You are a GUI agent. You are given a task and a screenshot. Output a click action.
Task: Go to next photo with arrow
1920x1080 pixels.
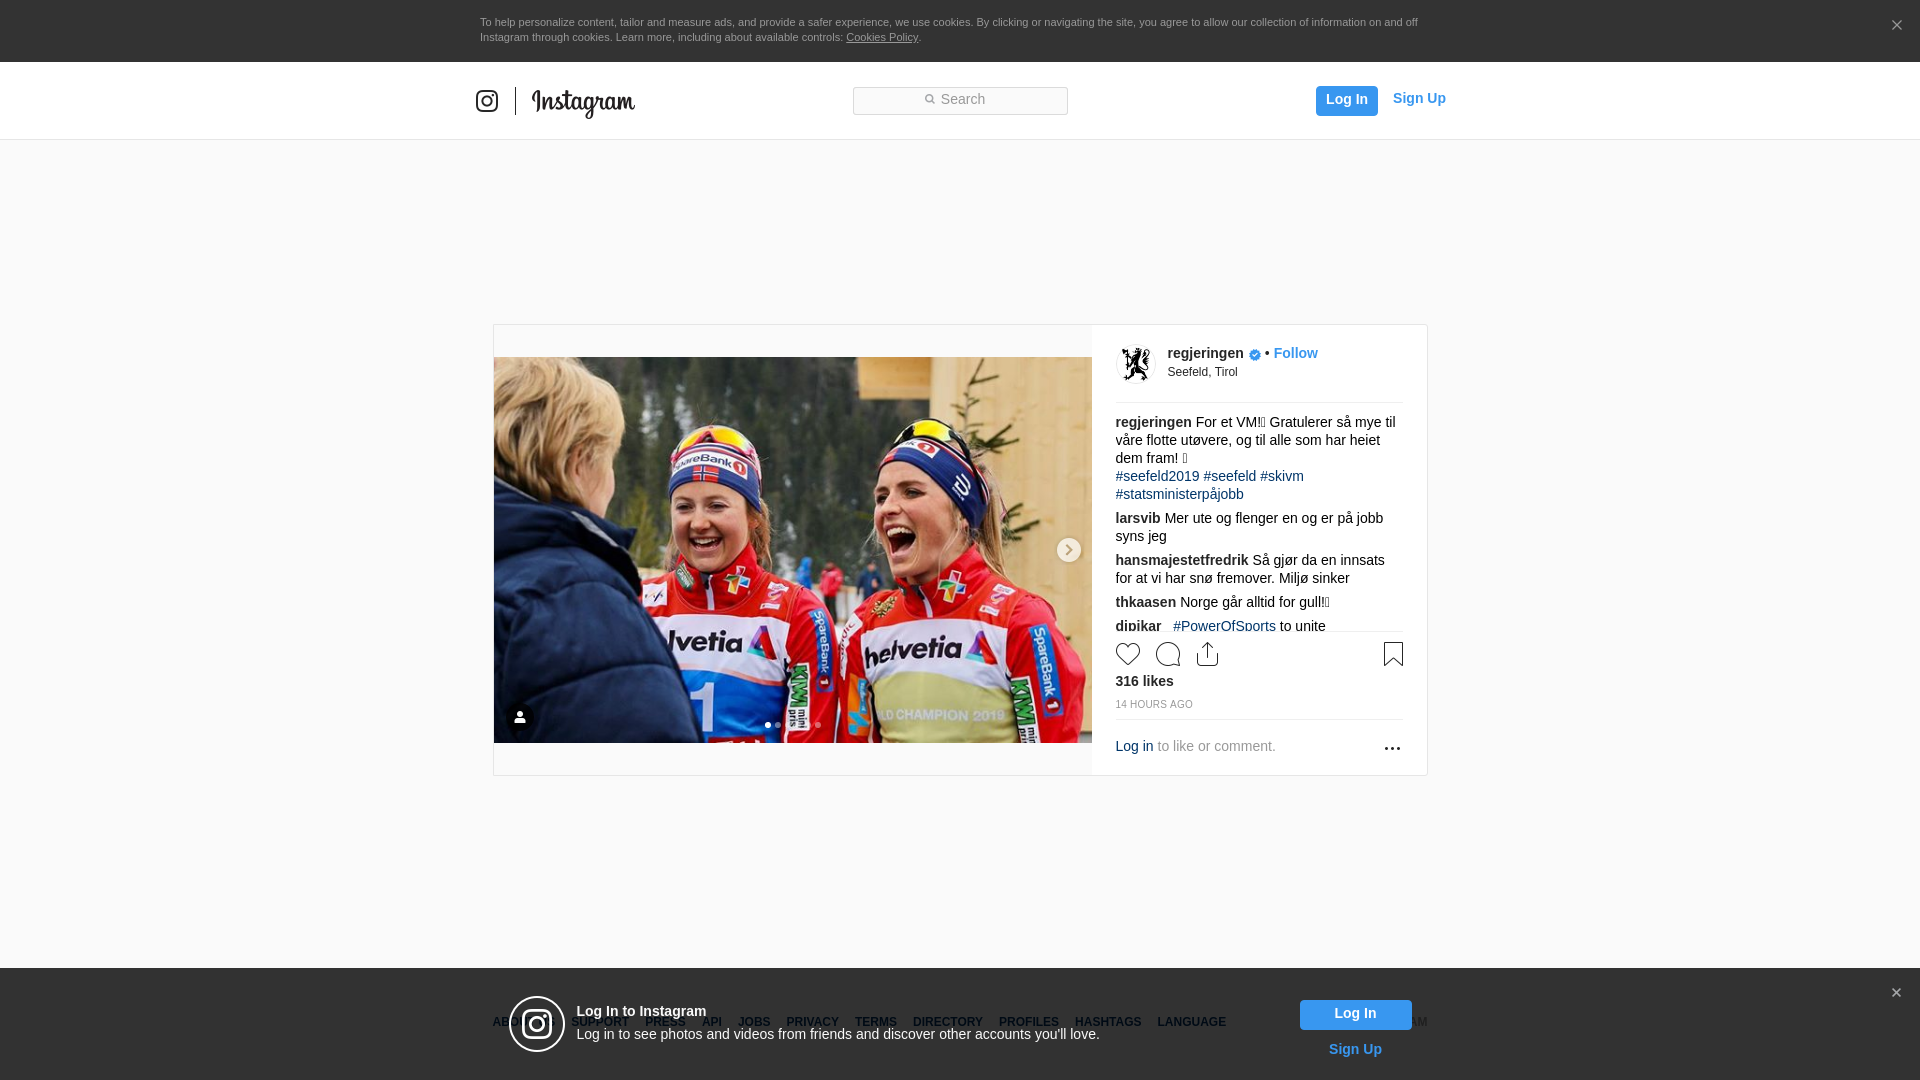pos(1068,550)
